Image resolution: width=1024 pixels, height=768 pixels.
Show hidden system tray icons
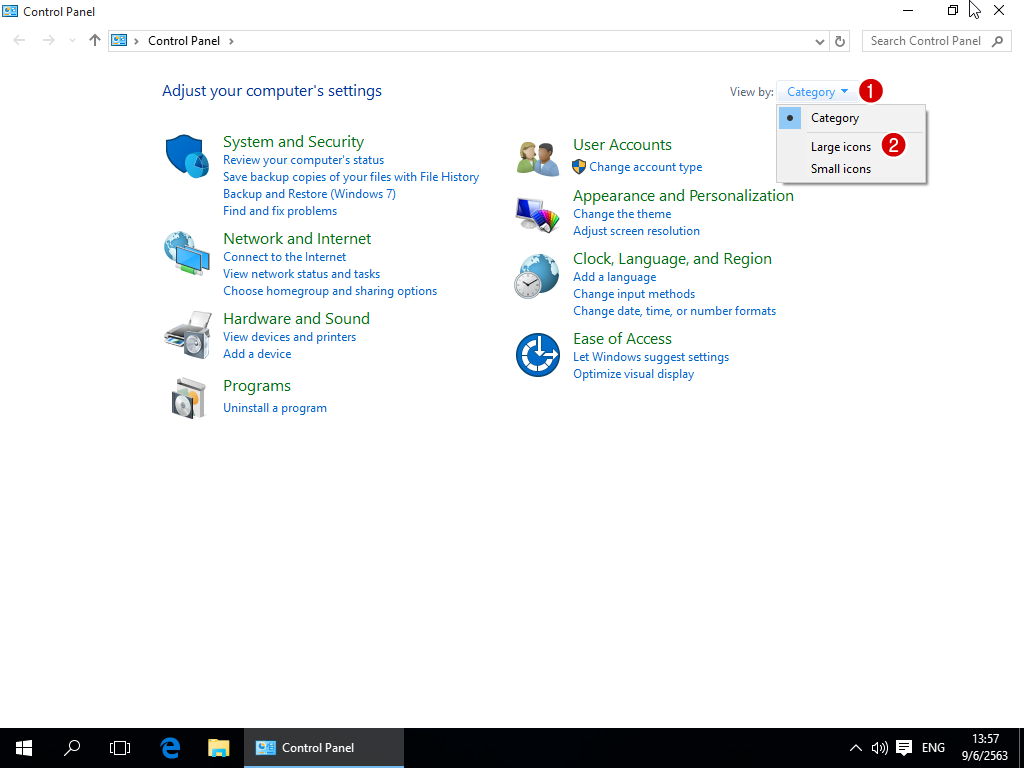(x=855, y=747)
